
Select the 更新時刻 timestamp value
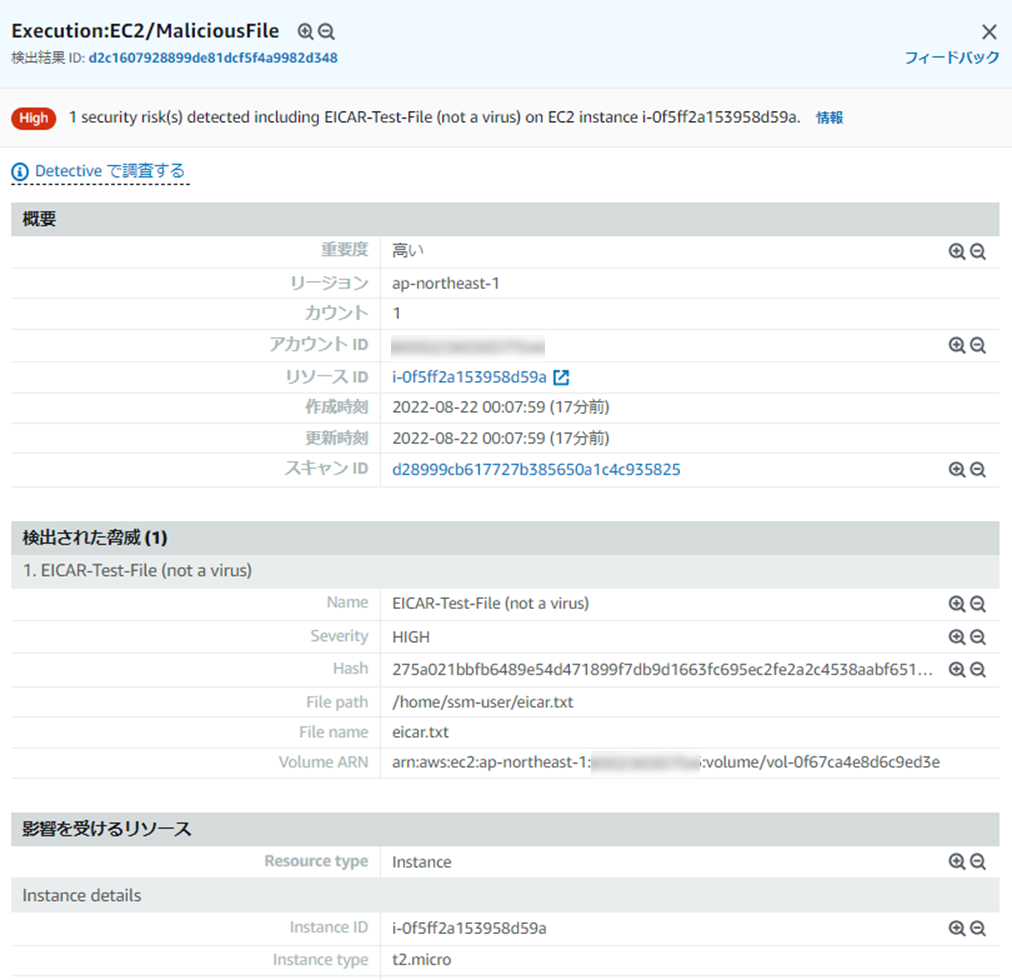501,438
